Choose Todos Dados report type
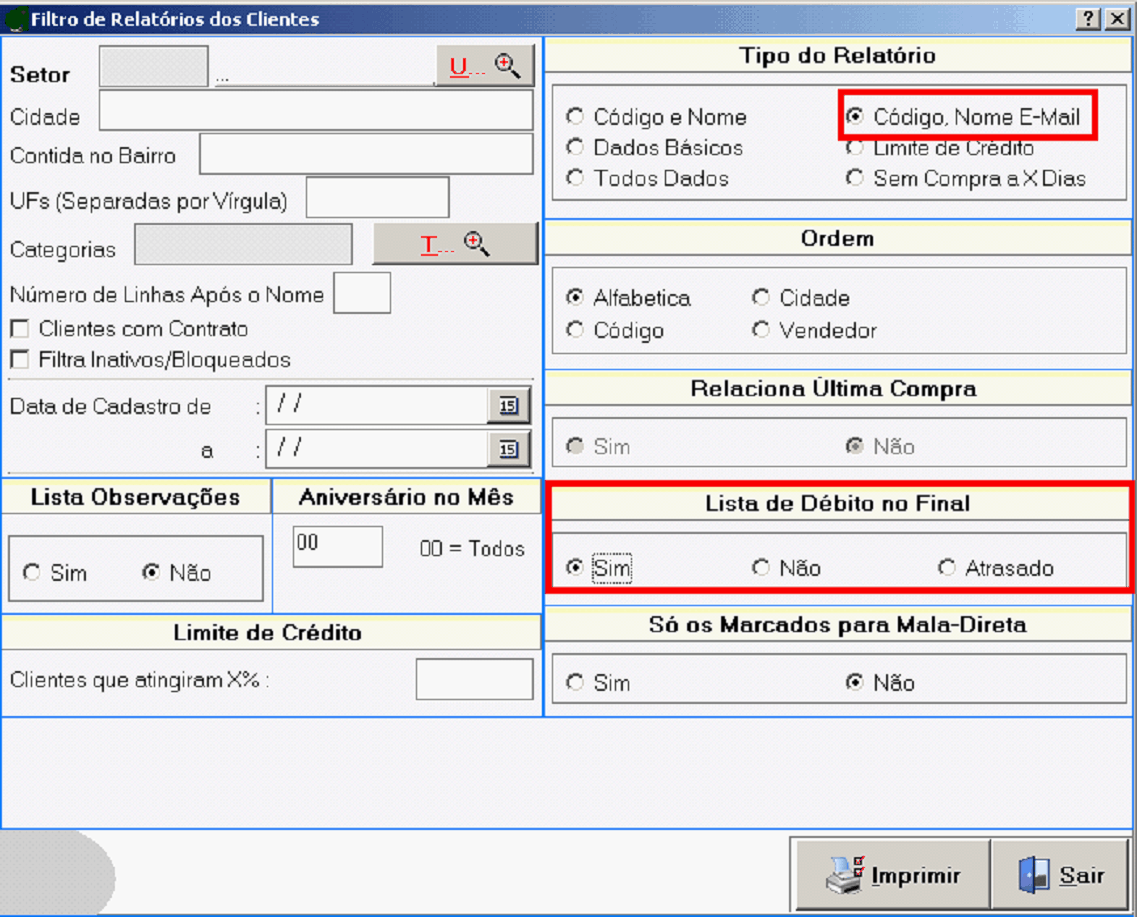The image size is (1138, 918). [575, 179]
